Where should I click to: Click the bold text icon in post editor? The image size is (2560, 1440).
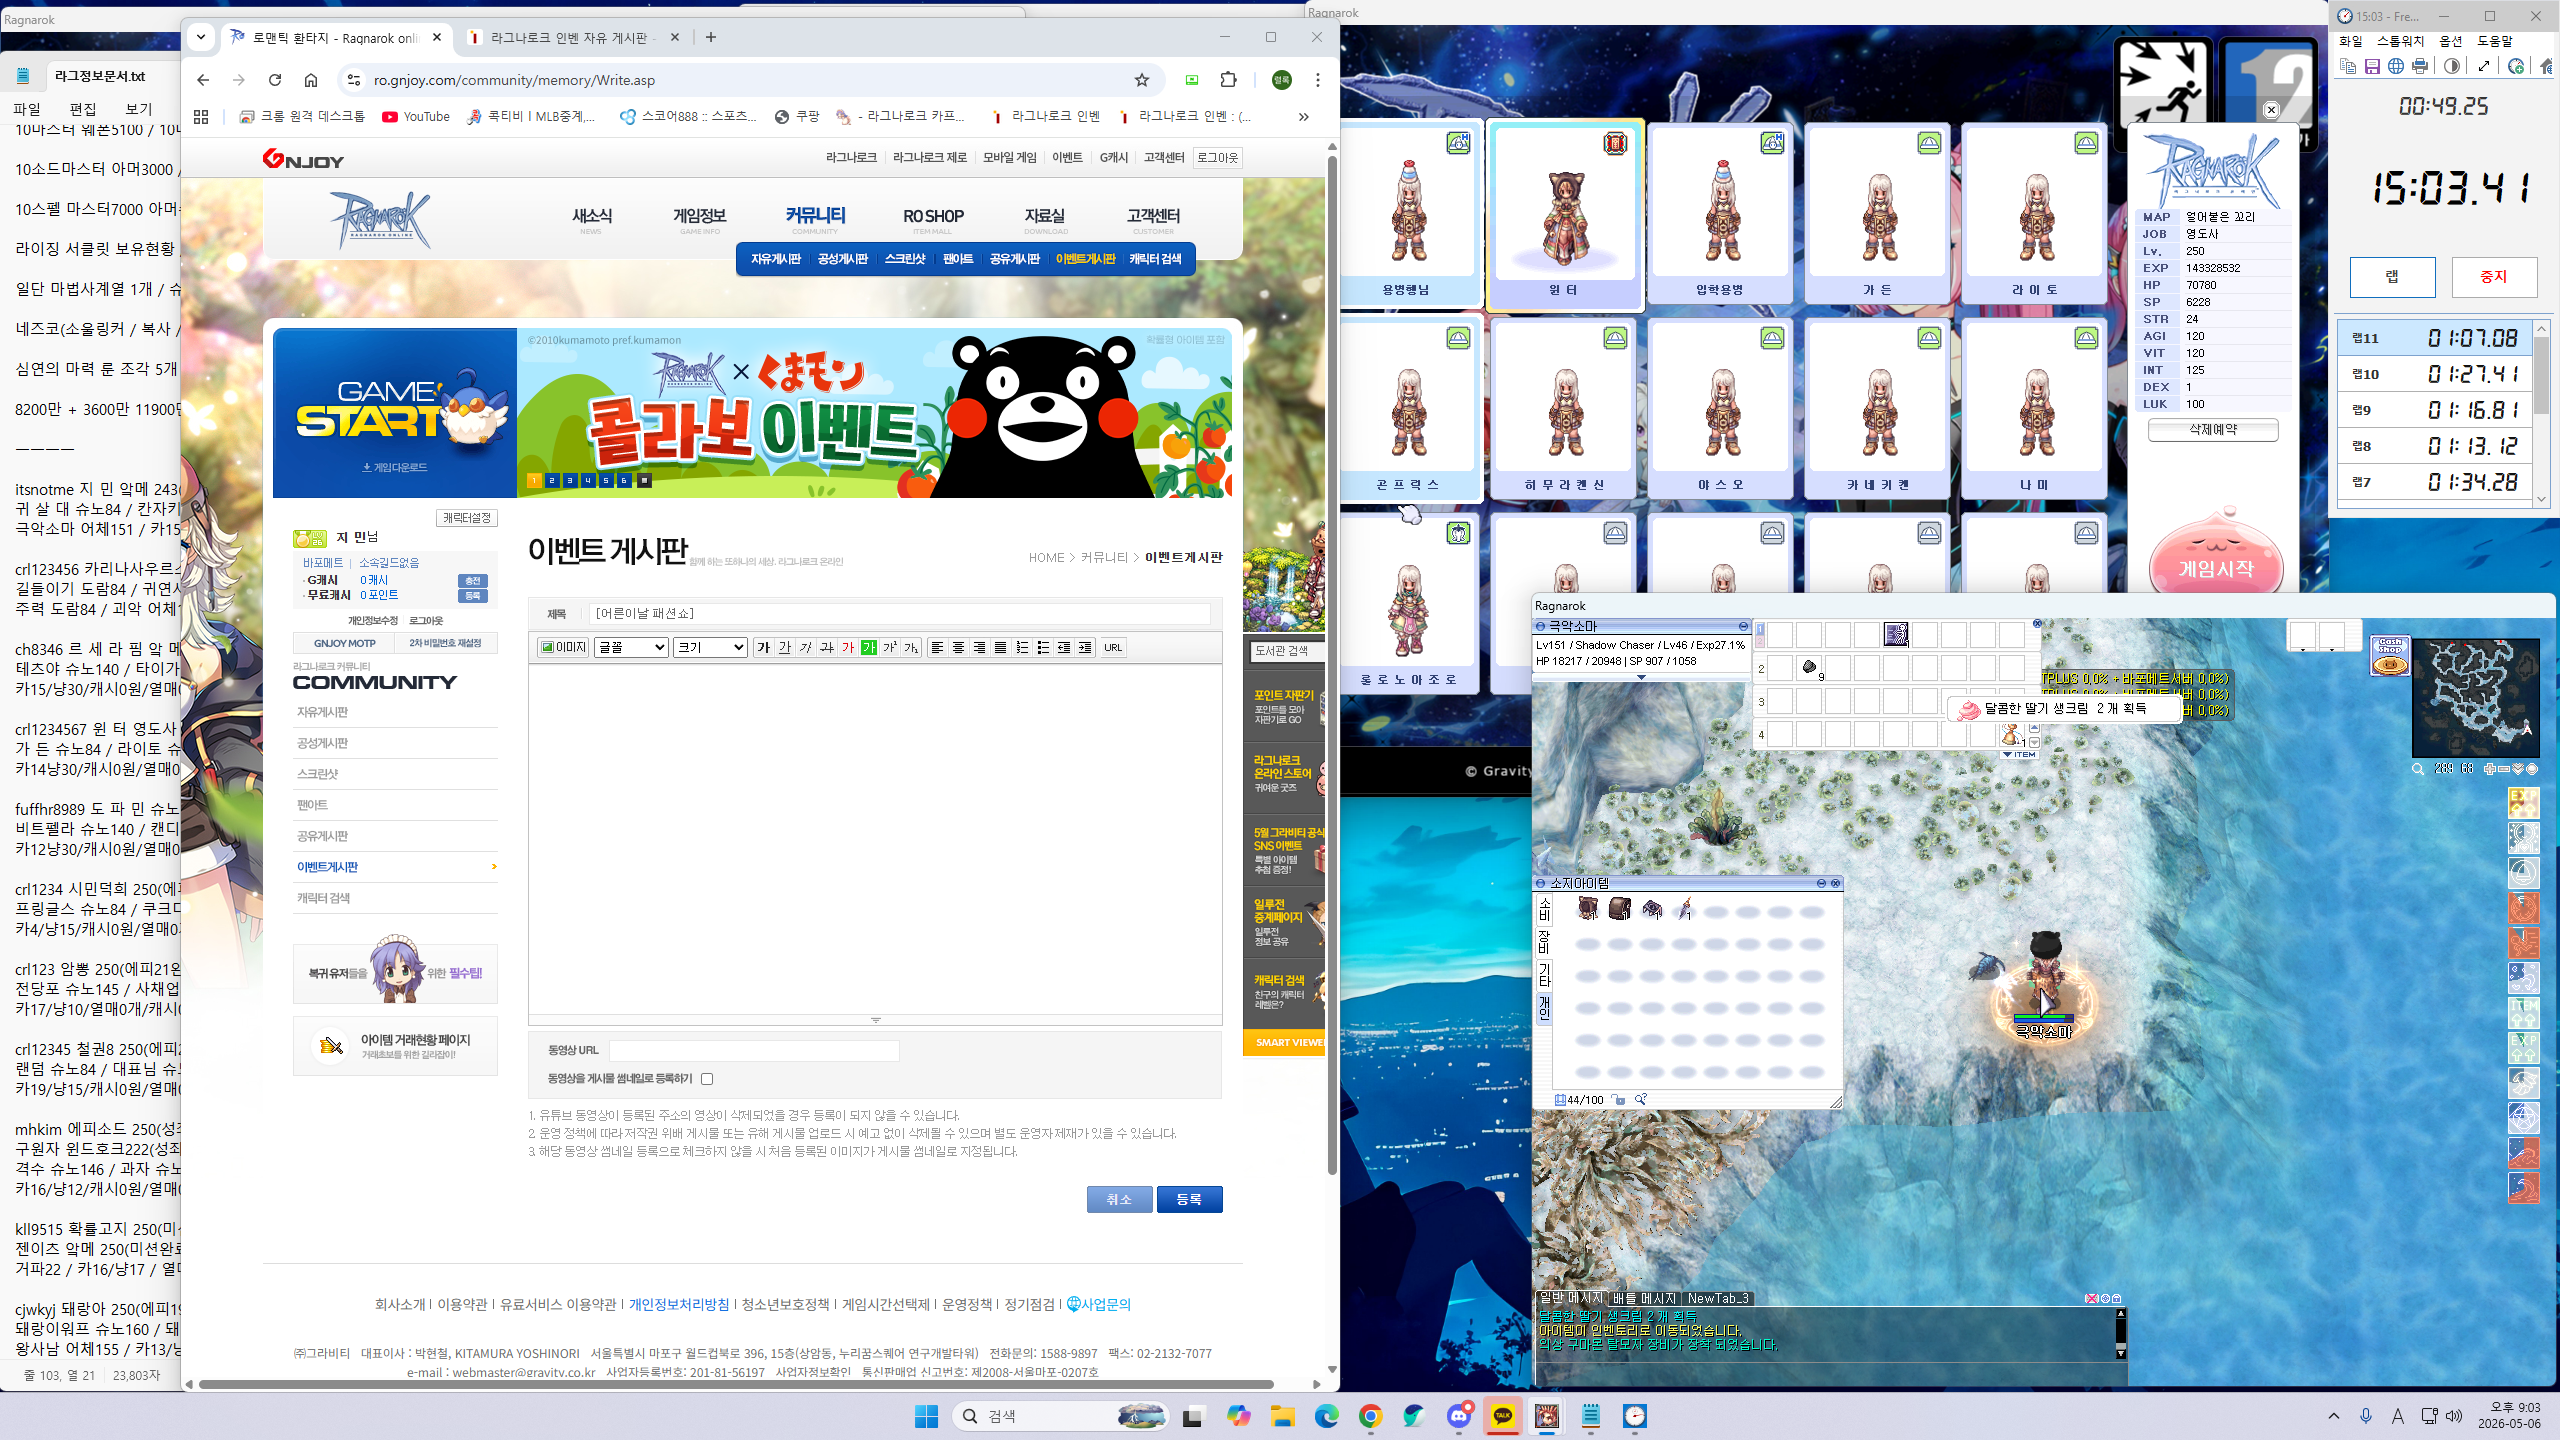pyautogui.click(x=764, y=648)
